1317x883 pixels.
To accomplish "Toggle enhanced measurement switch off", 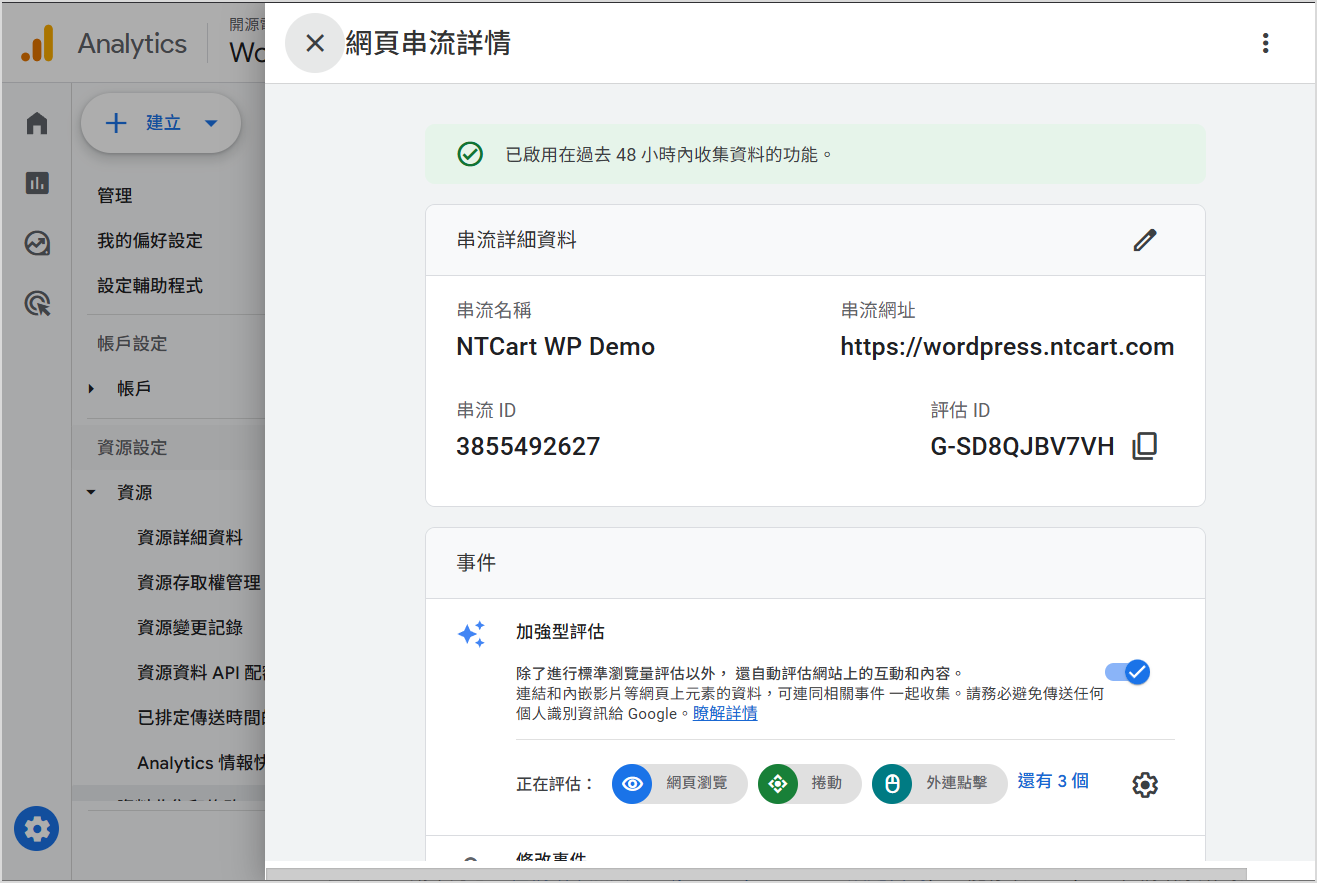I will (x=1127, y=672).
